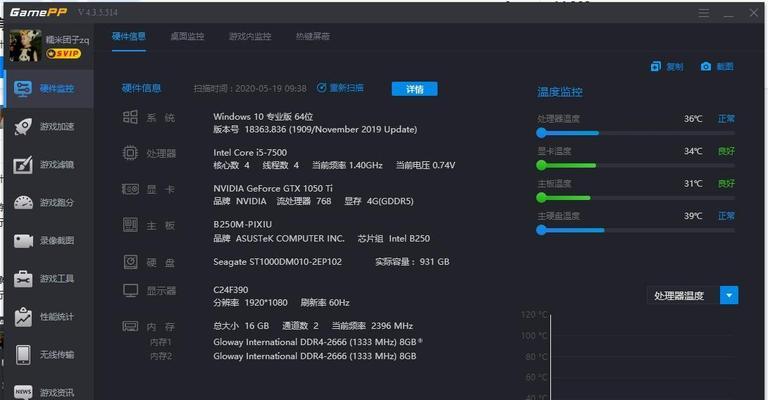
Task: Click the B250M-PIXIU motherboard name
Action: pos(242,224)
